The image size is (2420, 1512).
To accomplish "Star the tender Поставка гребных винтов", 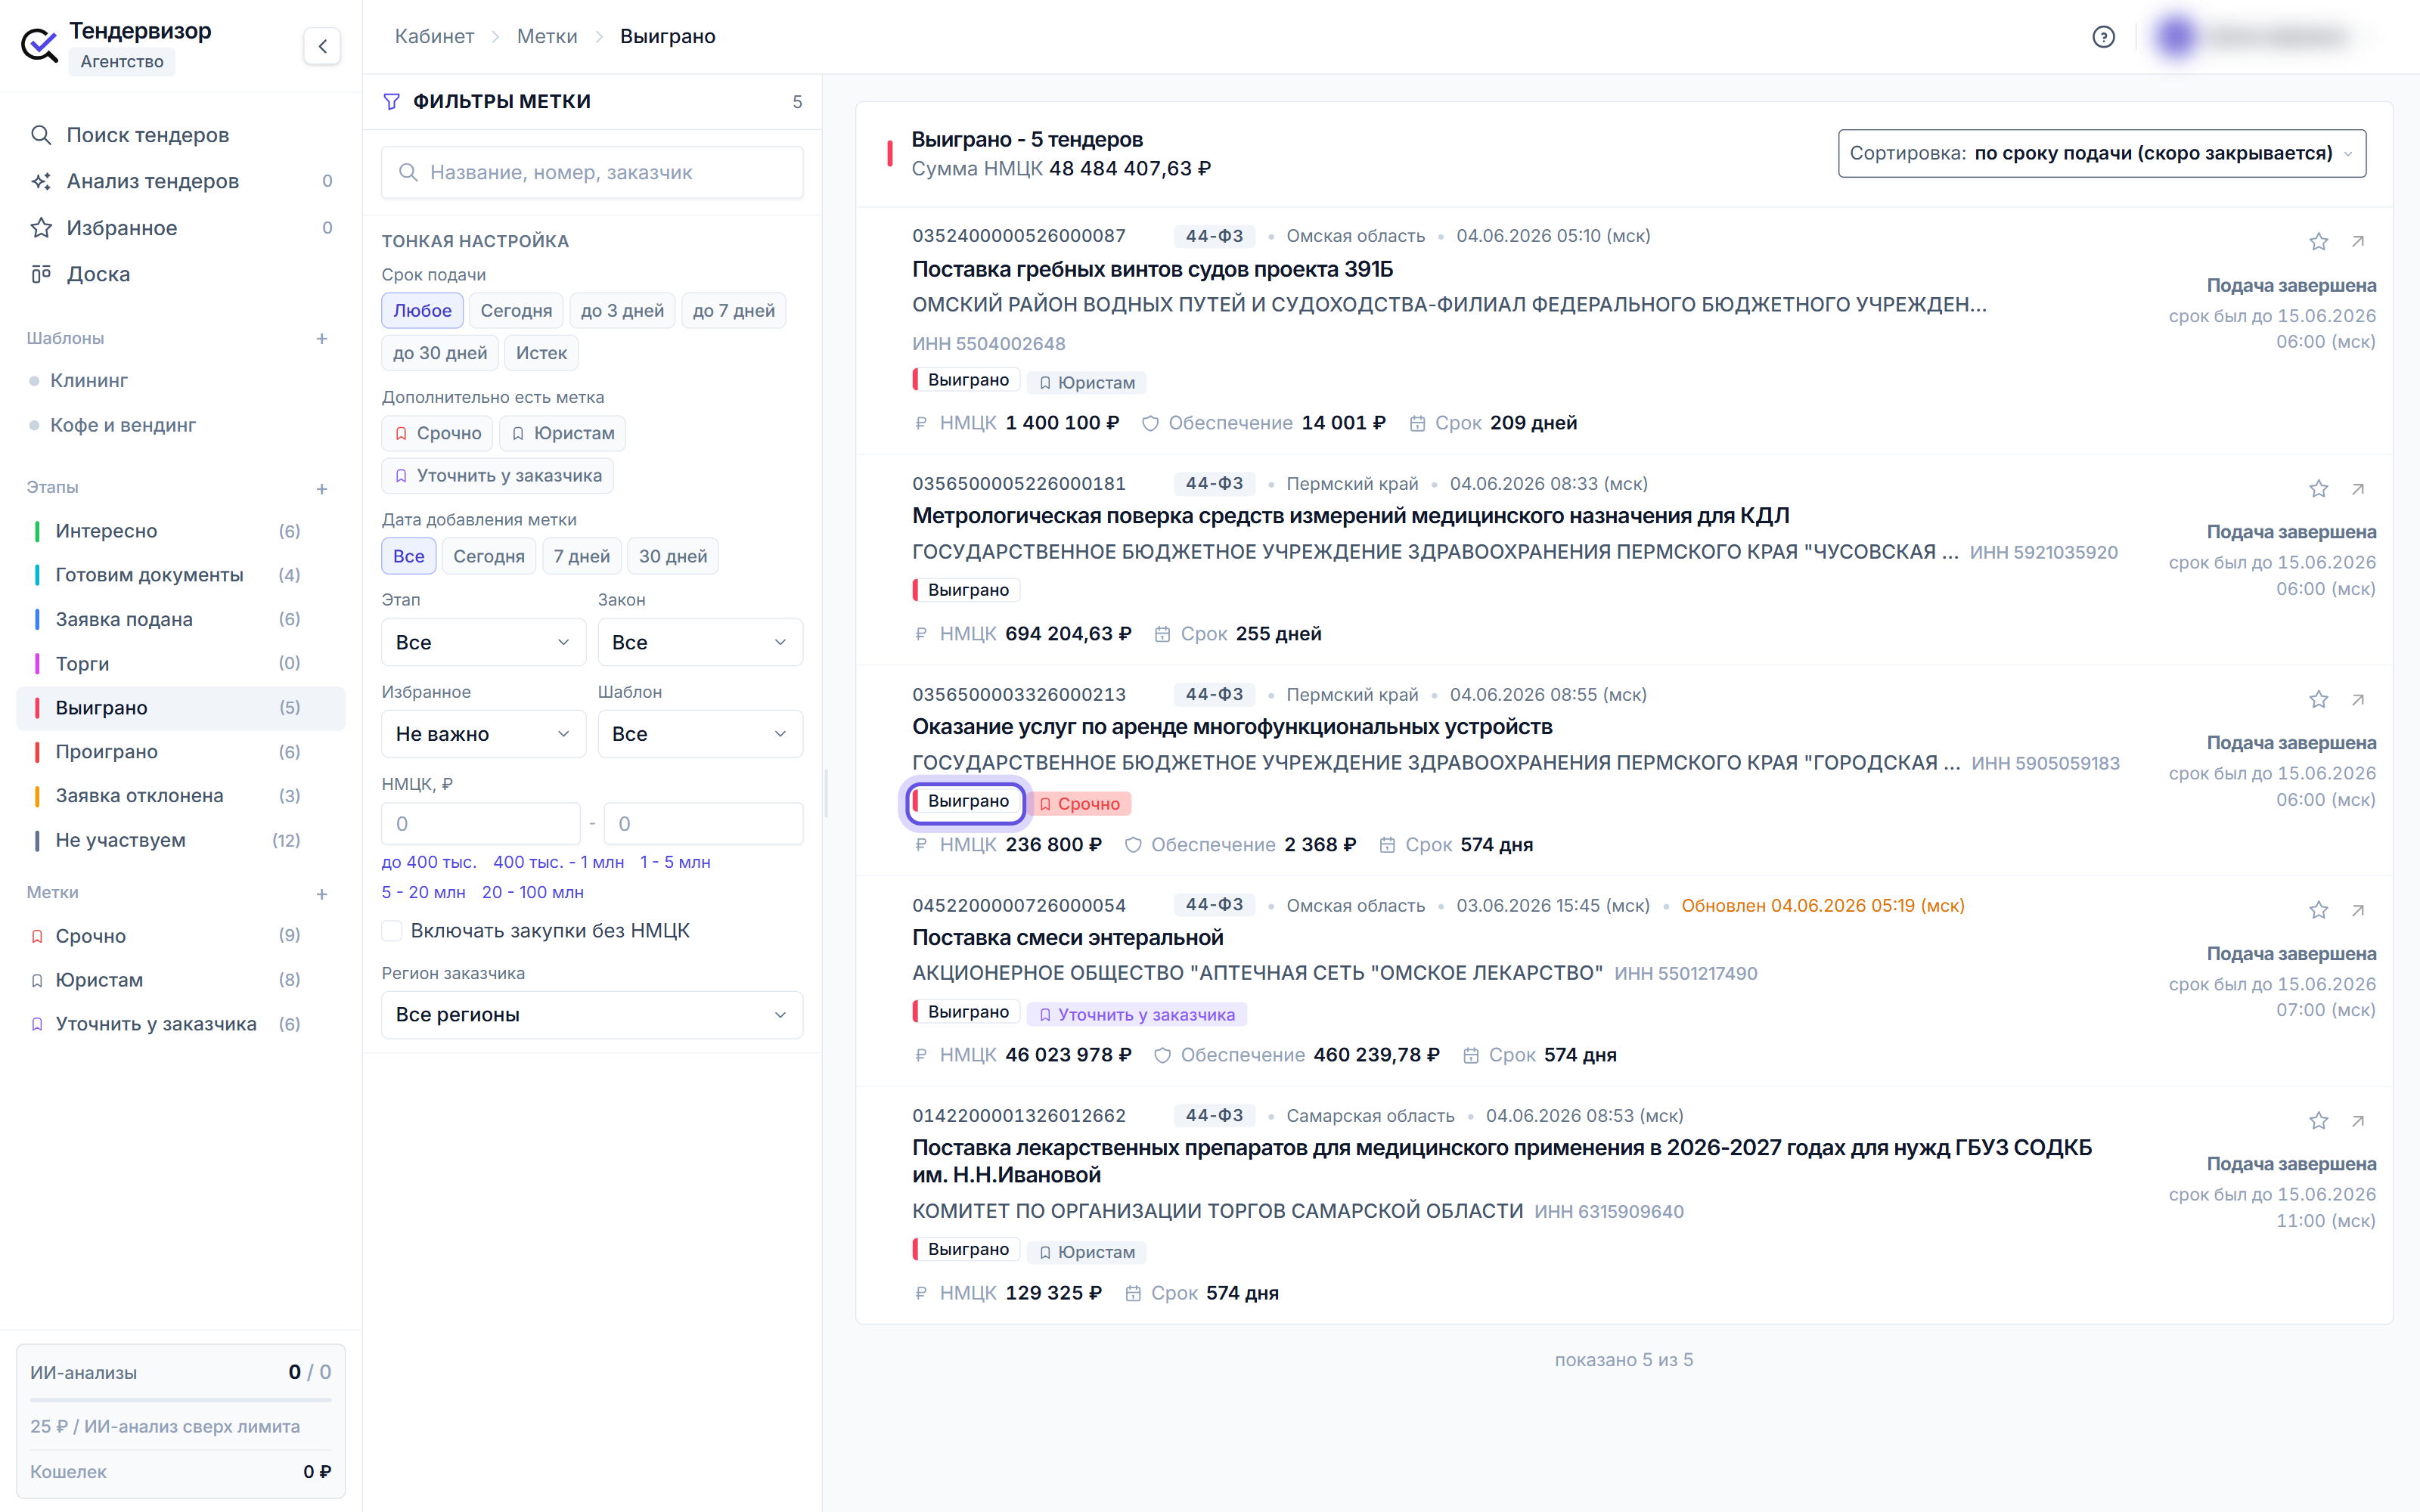I will click(x=2318, y=241).
